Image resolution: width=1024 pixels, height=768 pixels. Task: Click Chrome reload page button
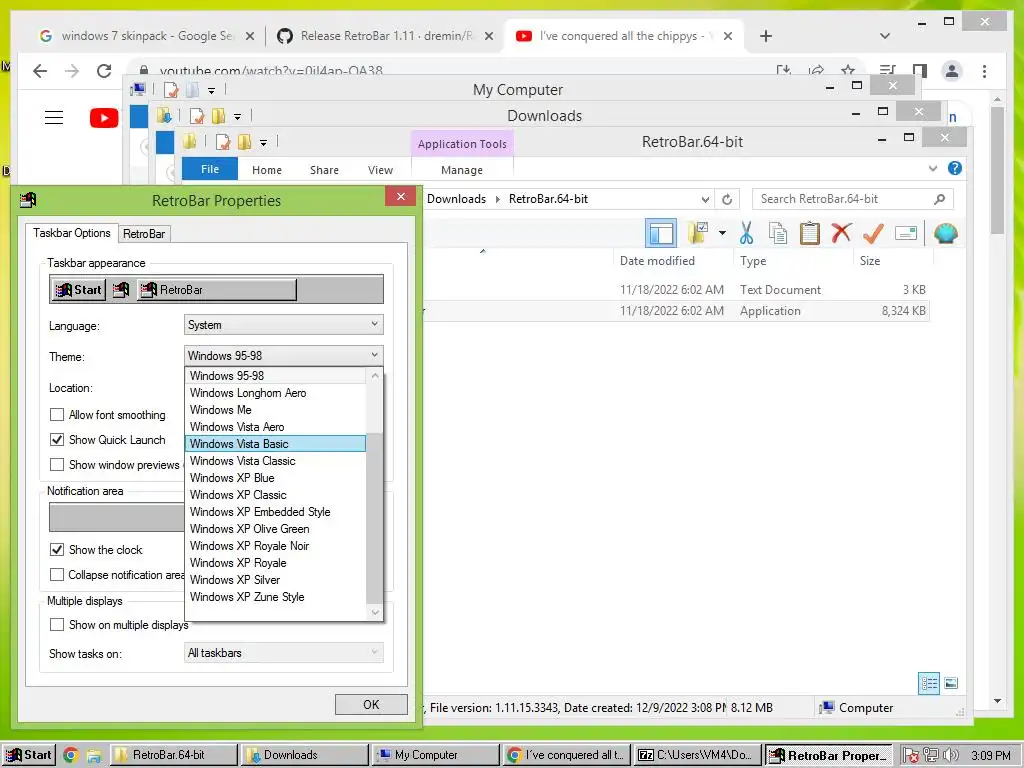(104, 71)
